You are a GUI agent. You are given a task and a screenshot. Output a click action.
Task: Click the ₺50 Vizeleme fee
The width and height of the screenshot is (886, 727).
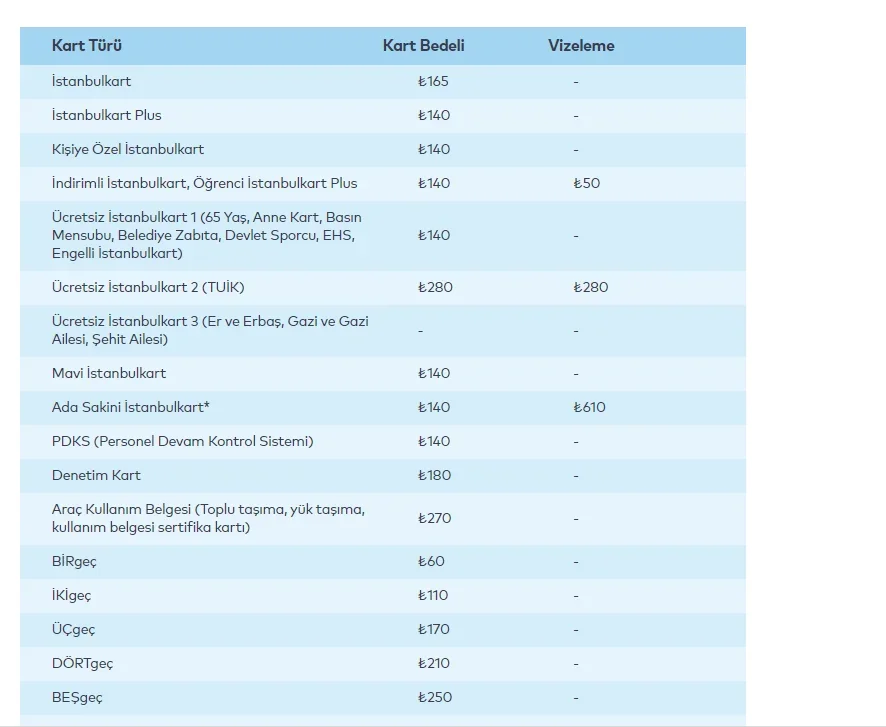tap(587, 183)
